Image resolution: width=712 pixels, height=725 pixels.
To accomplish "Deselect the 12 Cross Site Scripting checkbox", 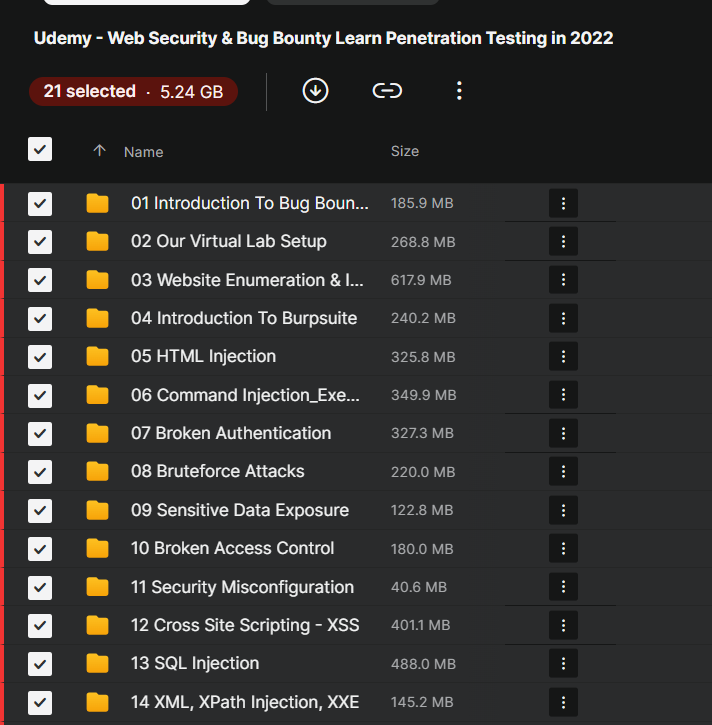I will point(40,626).
